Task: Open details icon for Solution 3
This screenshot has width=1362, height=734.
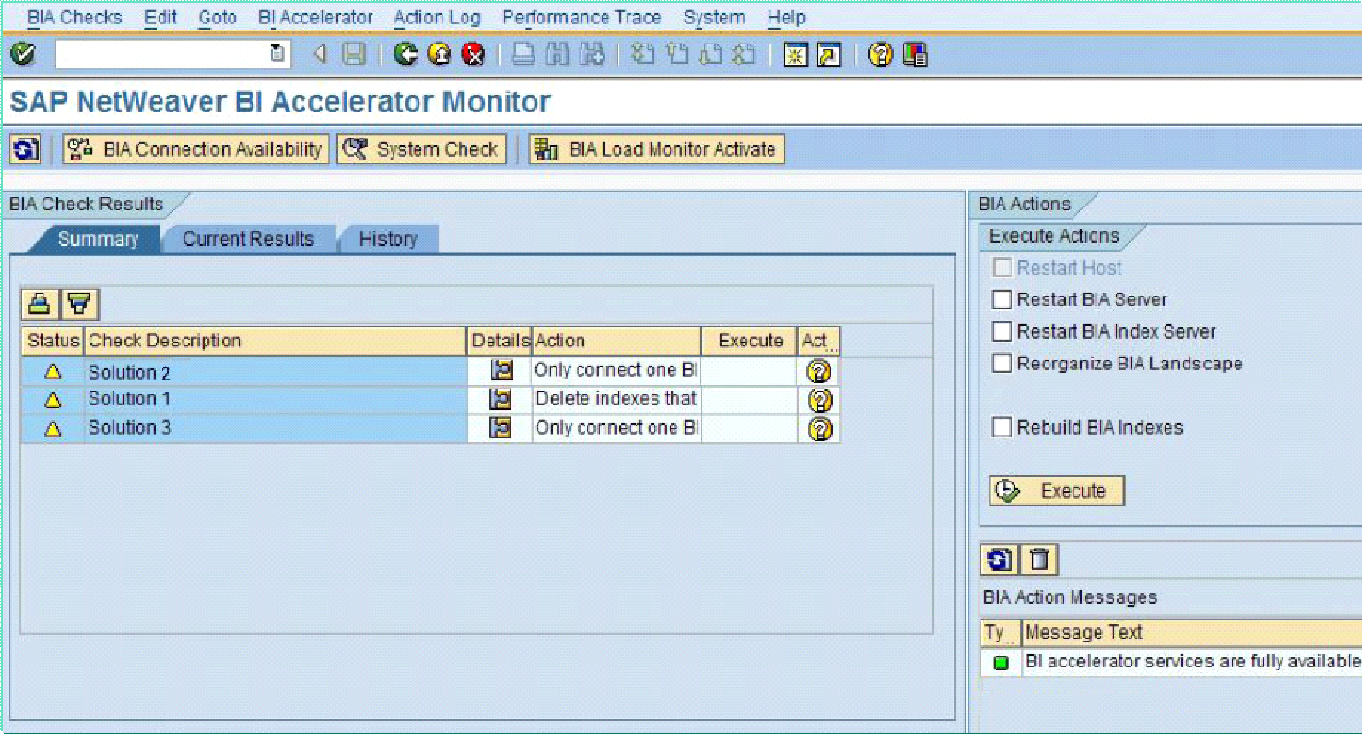Action: click(x=501, y=428)
